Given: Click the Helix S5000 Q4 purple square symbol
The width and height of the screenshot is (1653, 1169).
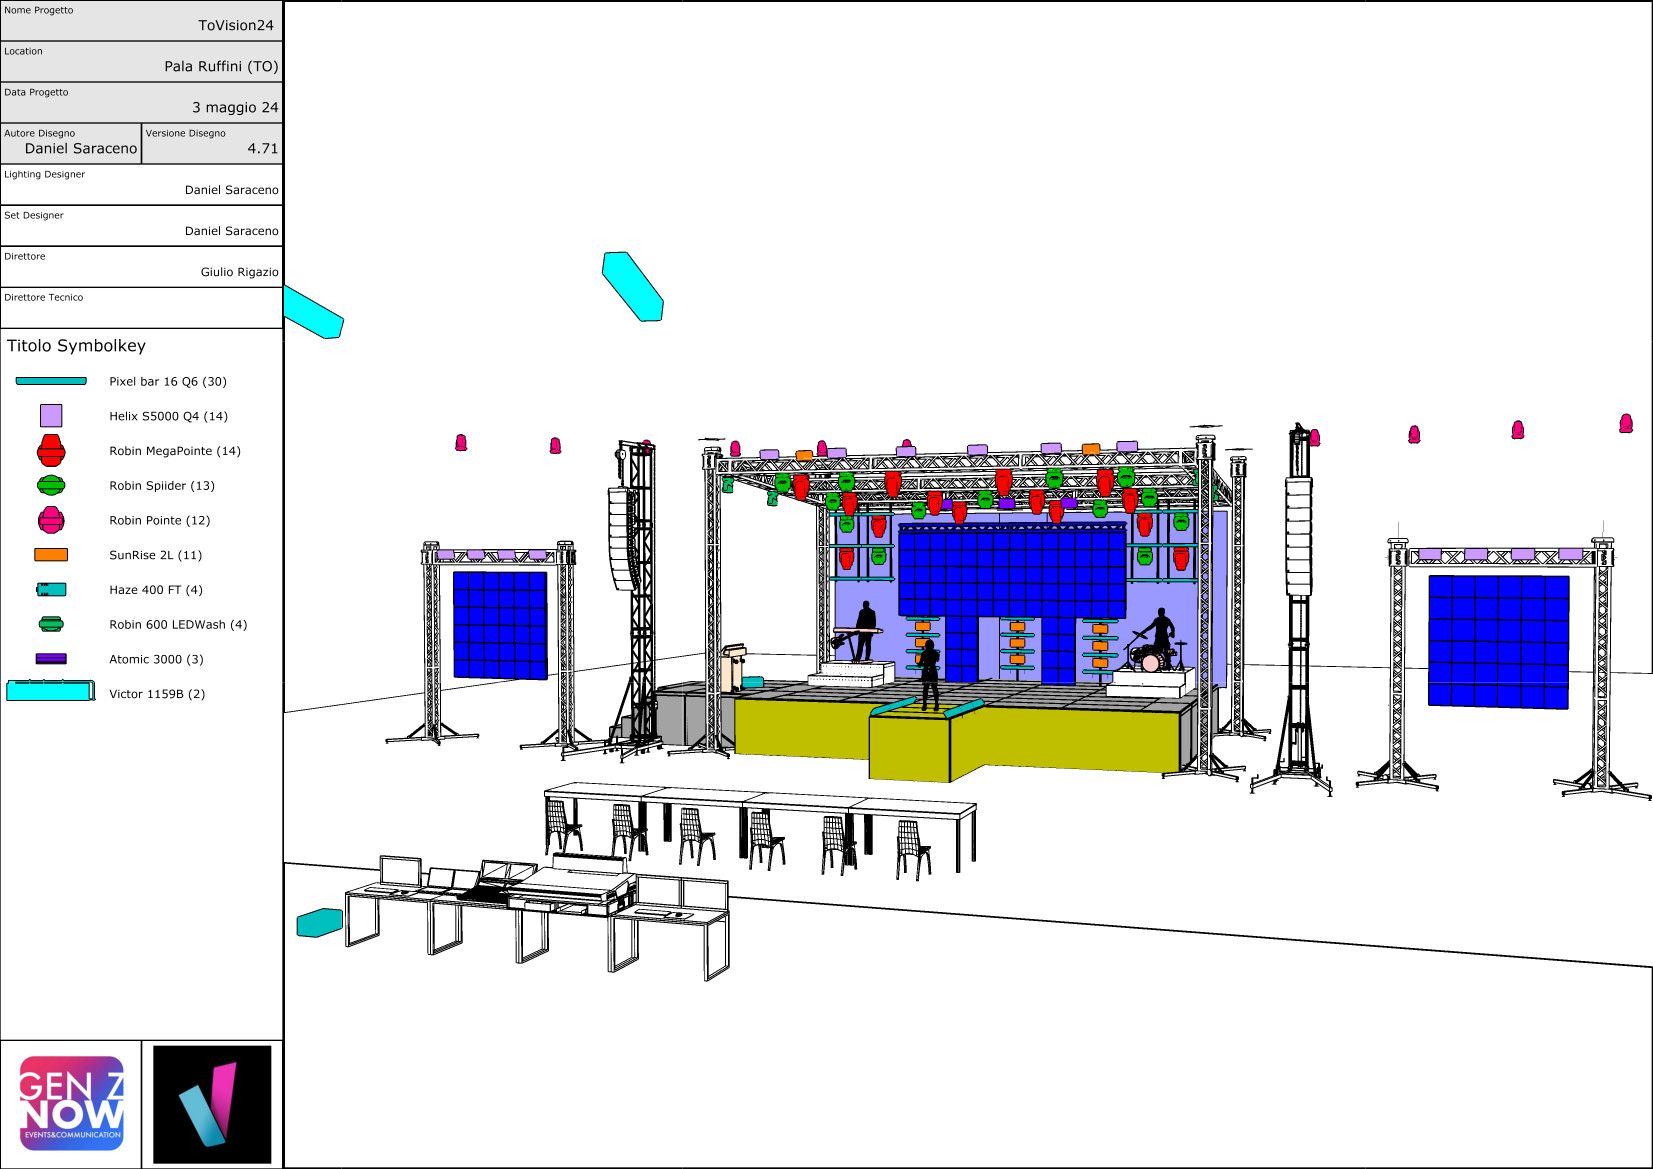Looking at the screenshot, I should [51, 416].
